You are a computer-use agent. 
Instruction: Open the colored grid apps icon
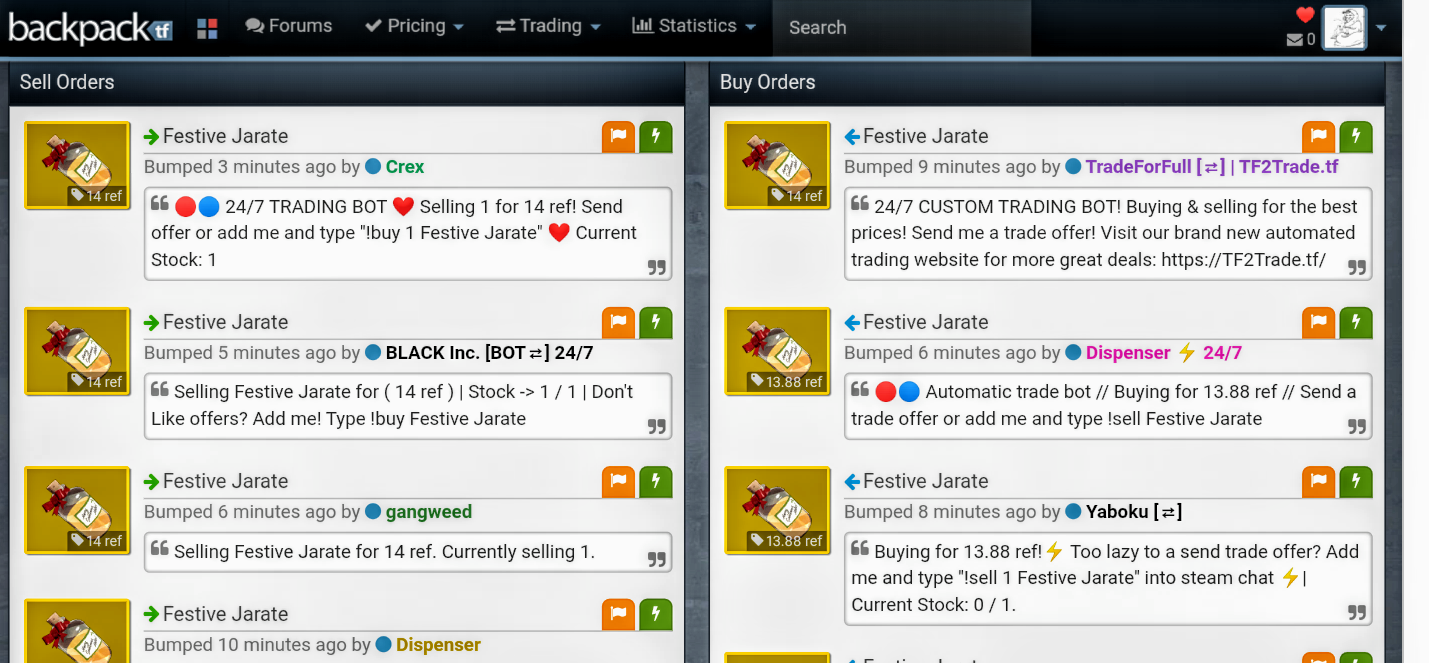tap(207, 28)
